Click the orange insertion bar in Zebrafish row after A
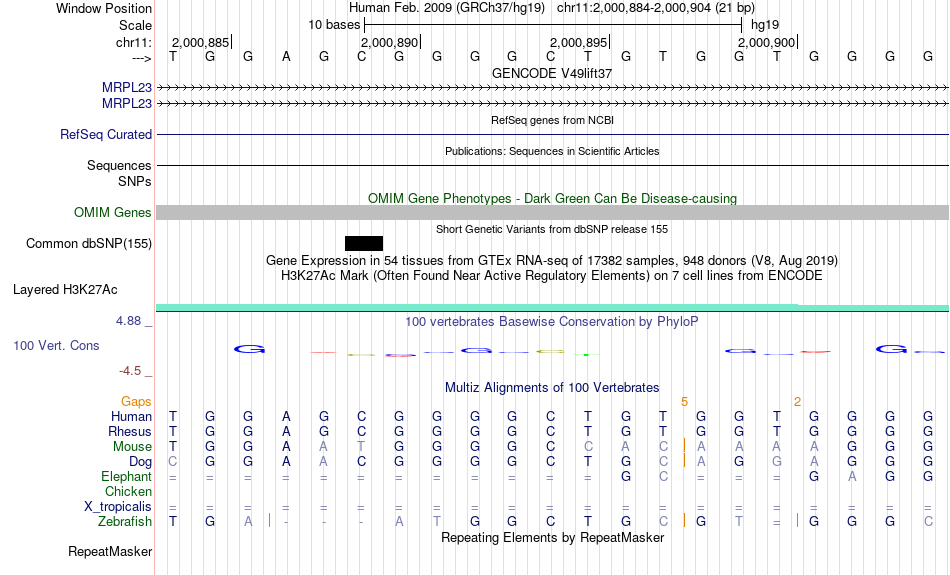950x575 pixels. tap(269, 520)
